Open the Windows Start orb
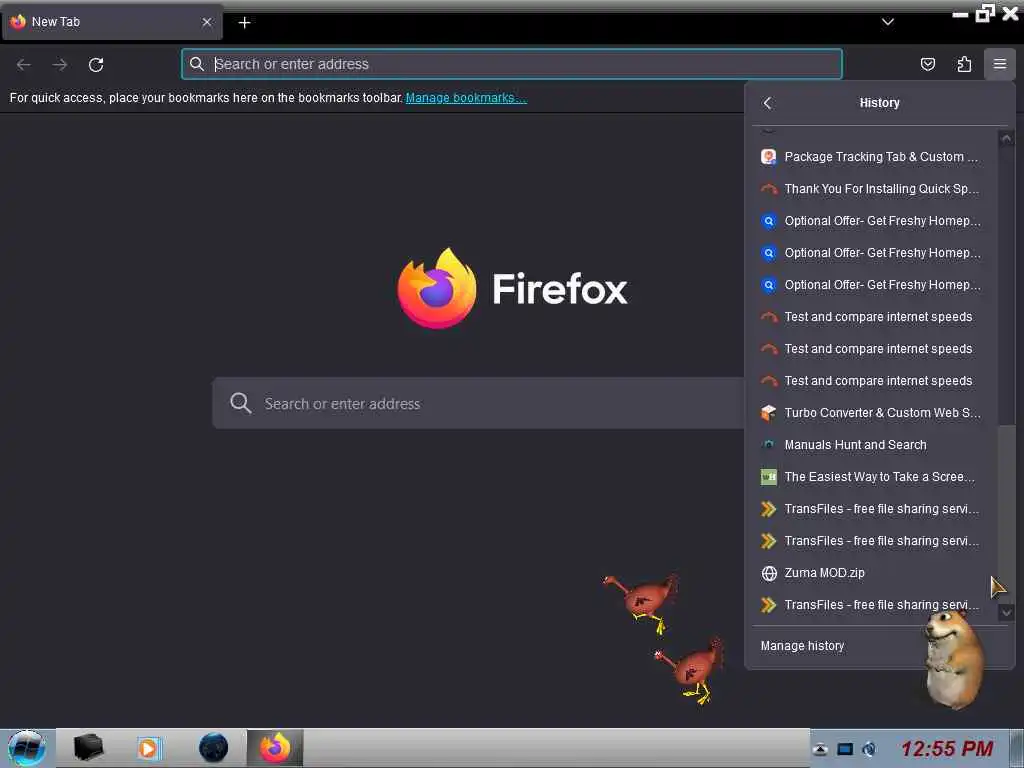The height and width of the screenshot is (768, 1024). click(x=26, y=748)
